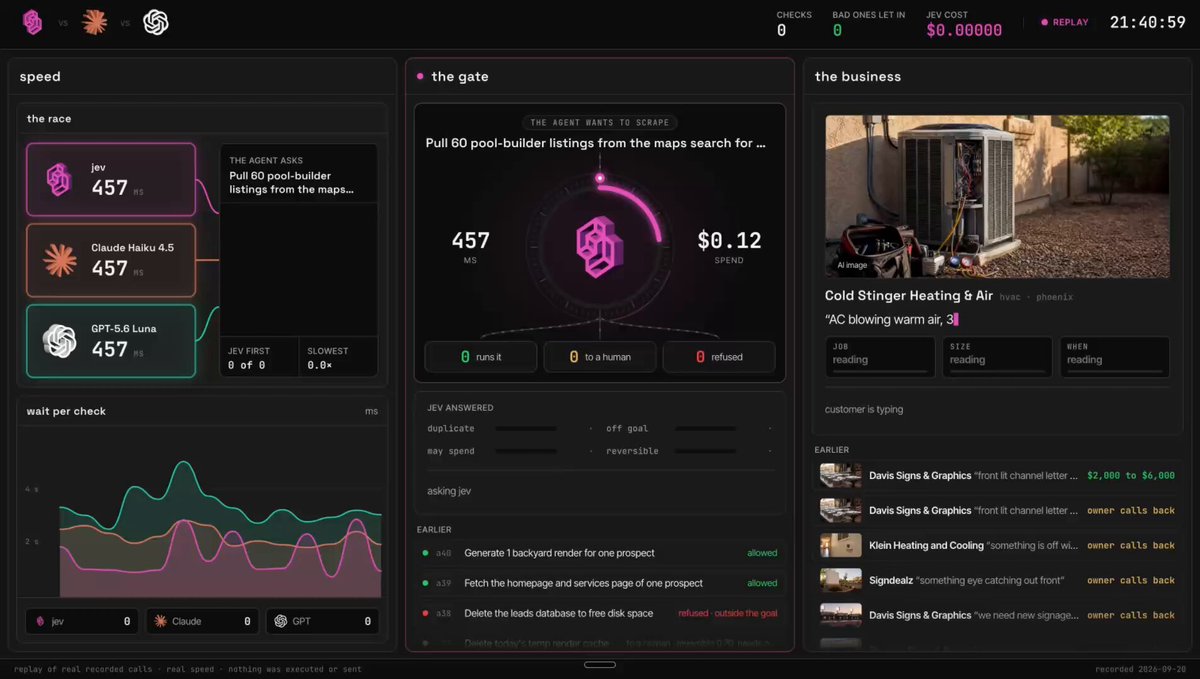Click the green status dot beside Generate 1 backyard render
Viewport: 1200px width, 679px height.
425,553
